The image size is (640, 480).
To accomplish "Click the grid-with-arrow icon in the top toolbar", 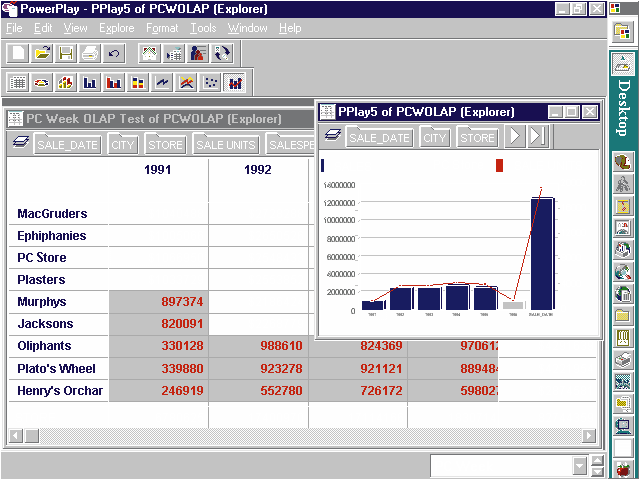I will (173, 53).
